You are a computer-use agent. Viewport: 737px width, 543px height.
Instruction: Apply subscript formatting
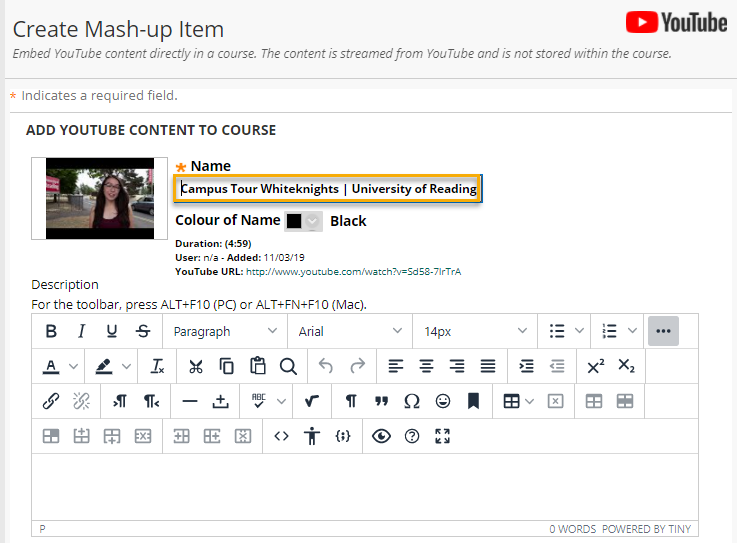627,366
